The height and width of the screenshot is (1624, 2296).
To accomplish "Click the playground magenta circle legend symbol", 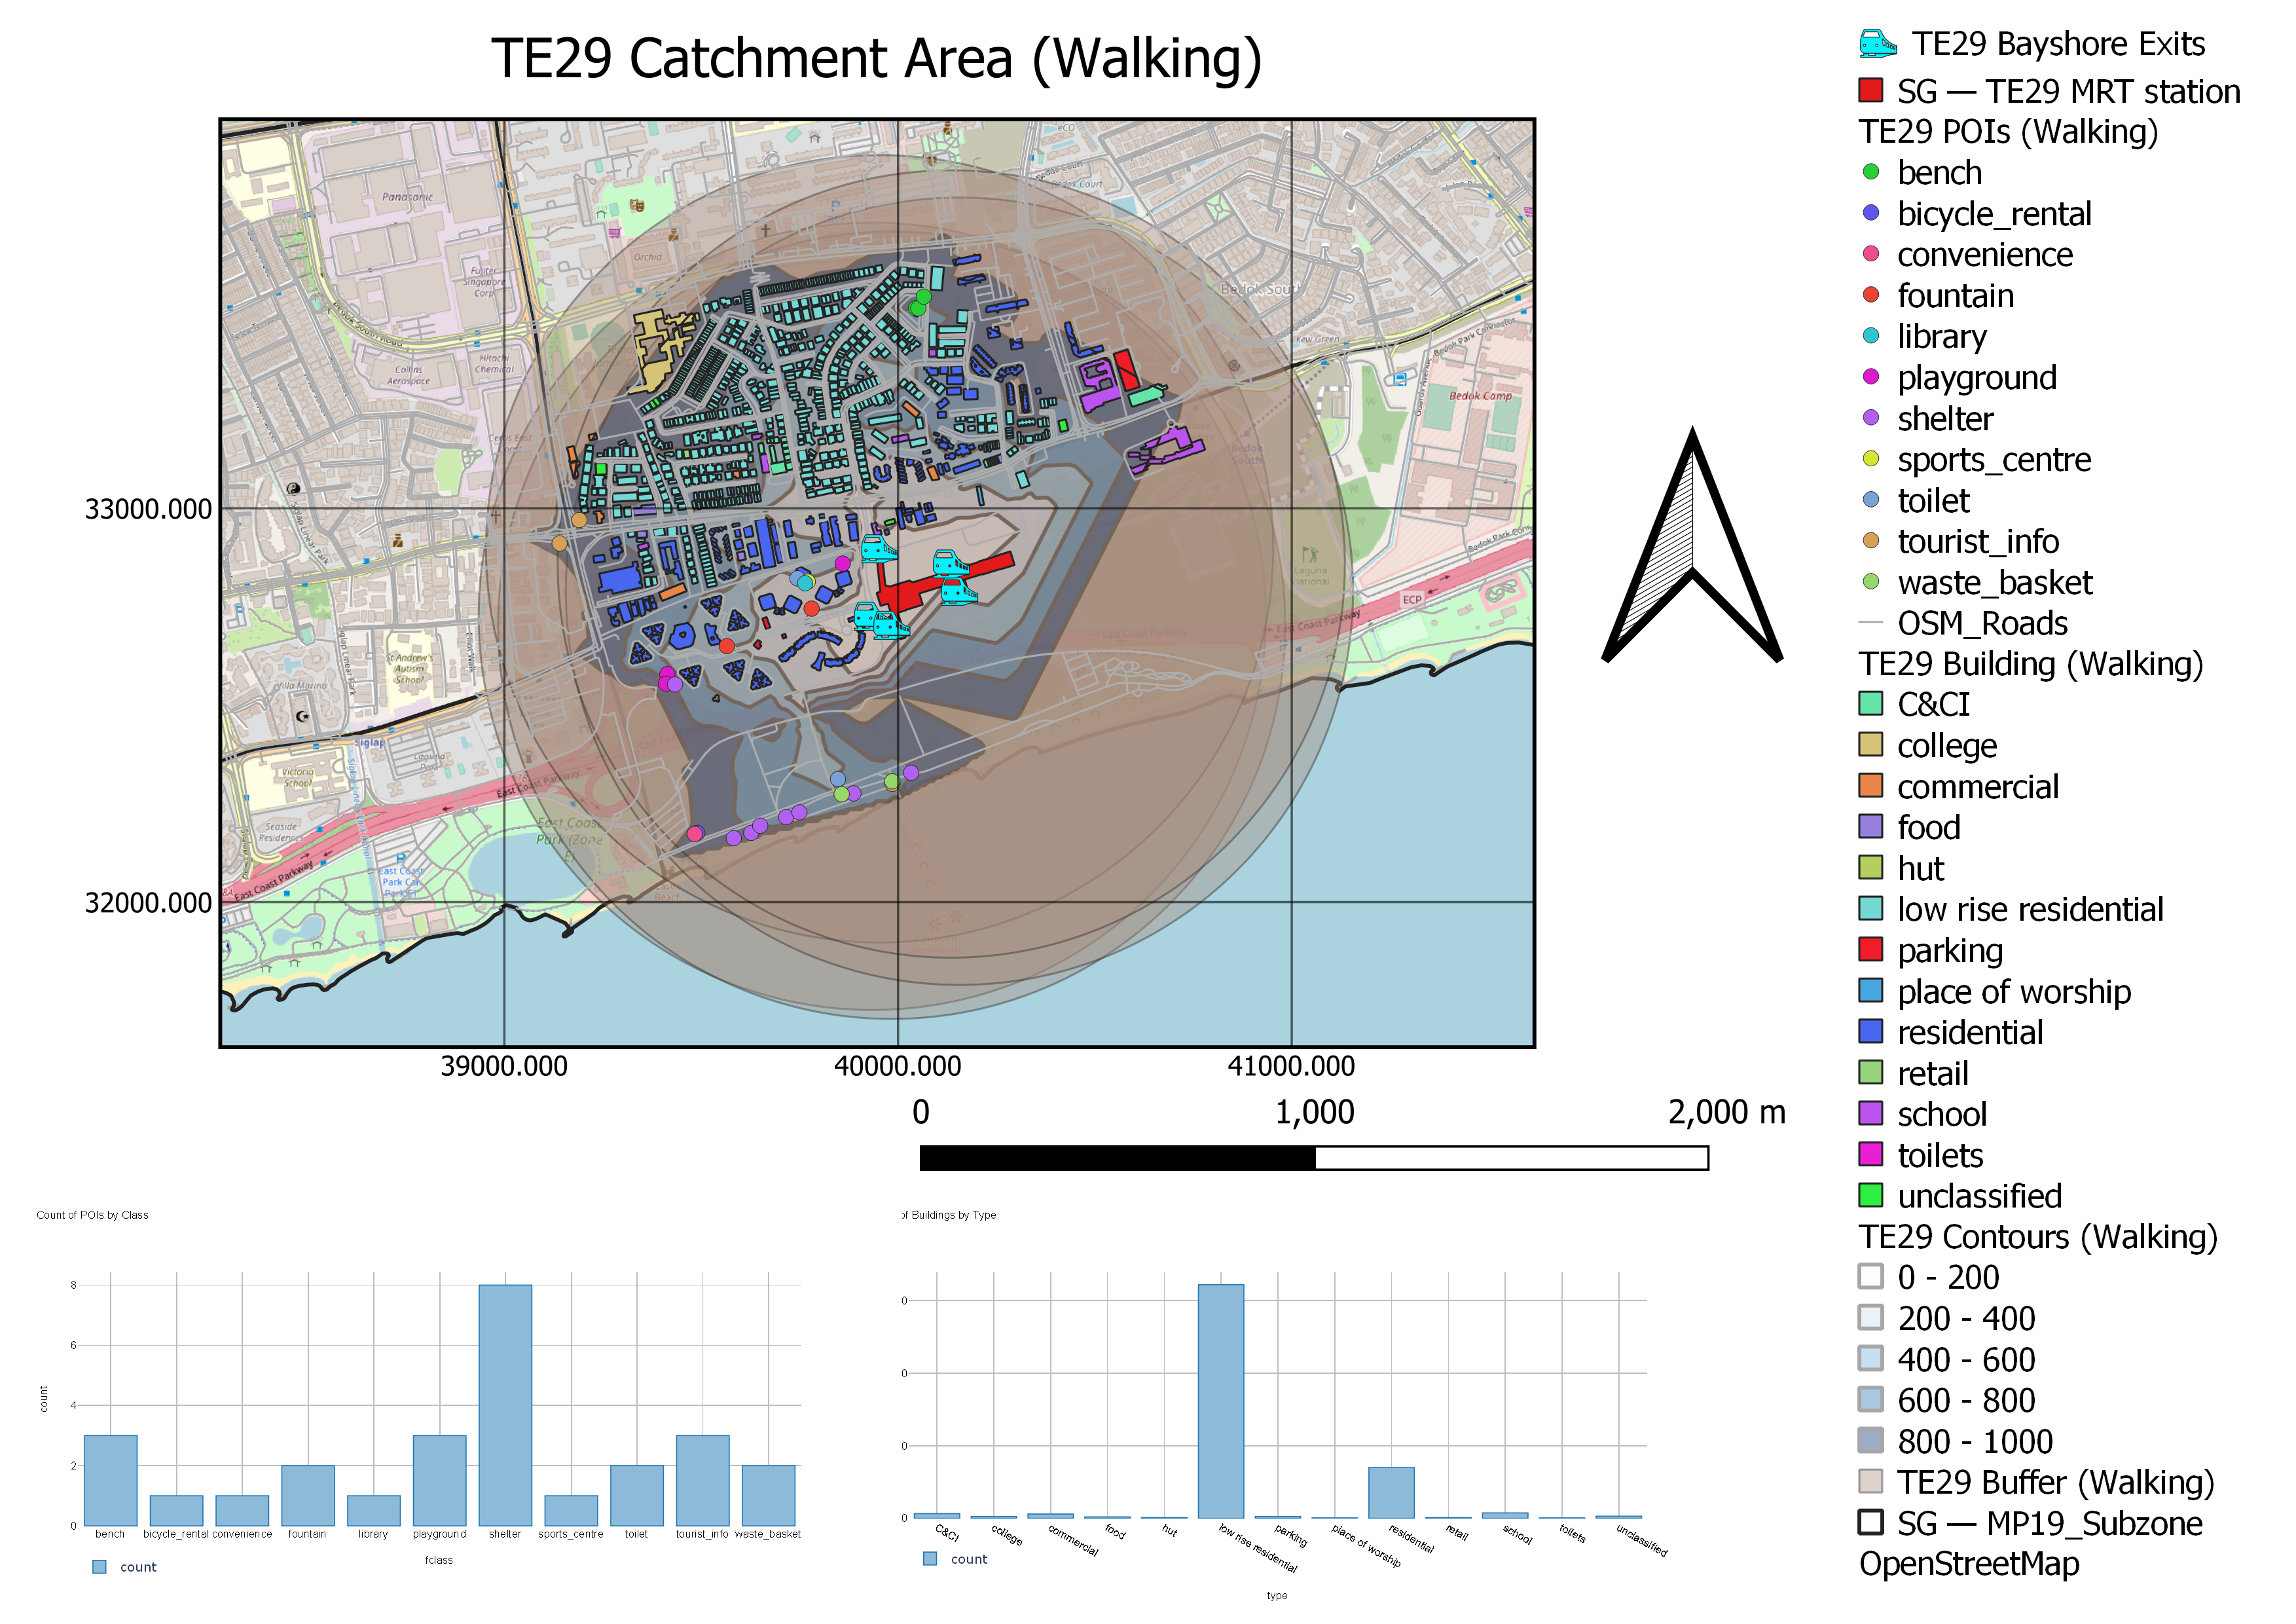I will click(1871, 377).
